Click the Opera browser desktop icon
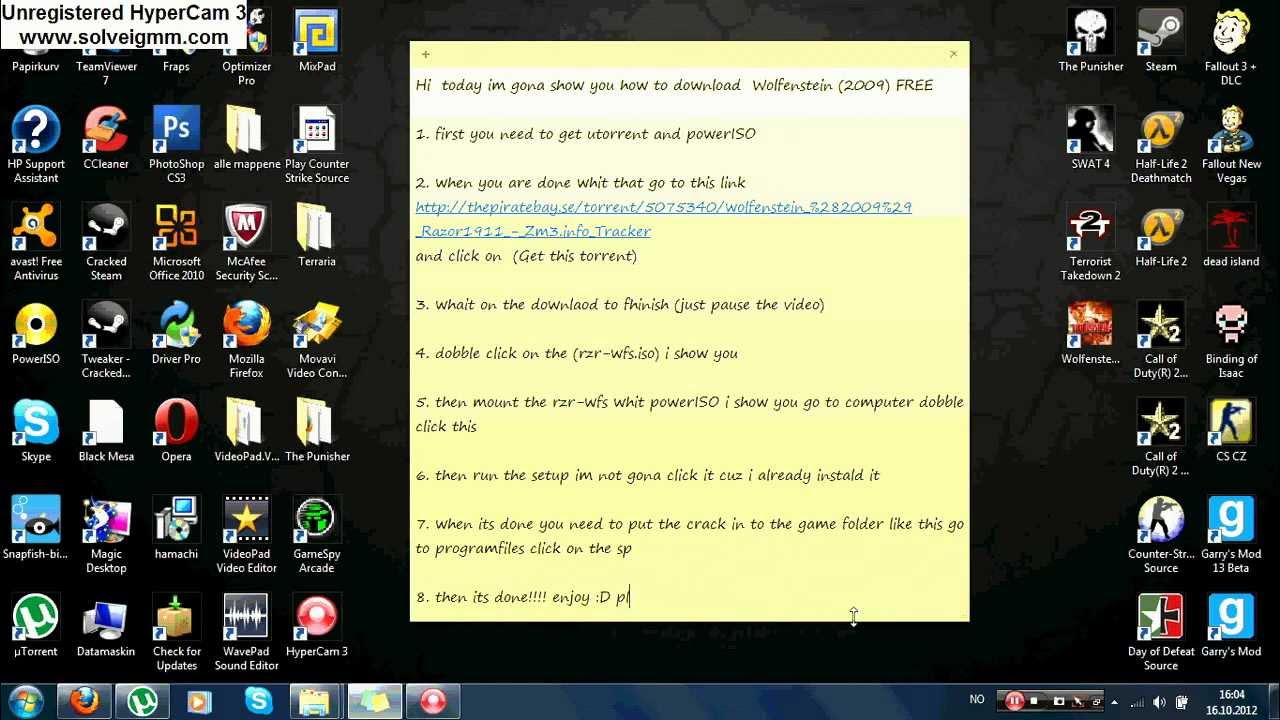Viewport: 1280px width, 720px height. point(176,431)
